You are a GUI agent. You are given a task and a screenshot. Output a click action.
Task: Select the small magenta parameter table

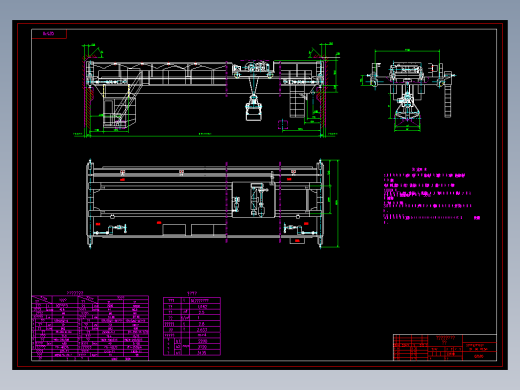pyautogui.click(x=192, y=326)
